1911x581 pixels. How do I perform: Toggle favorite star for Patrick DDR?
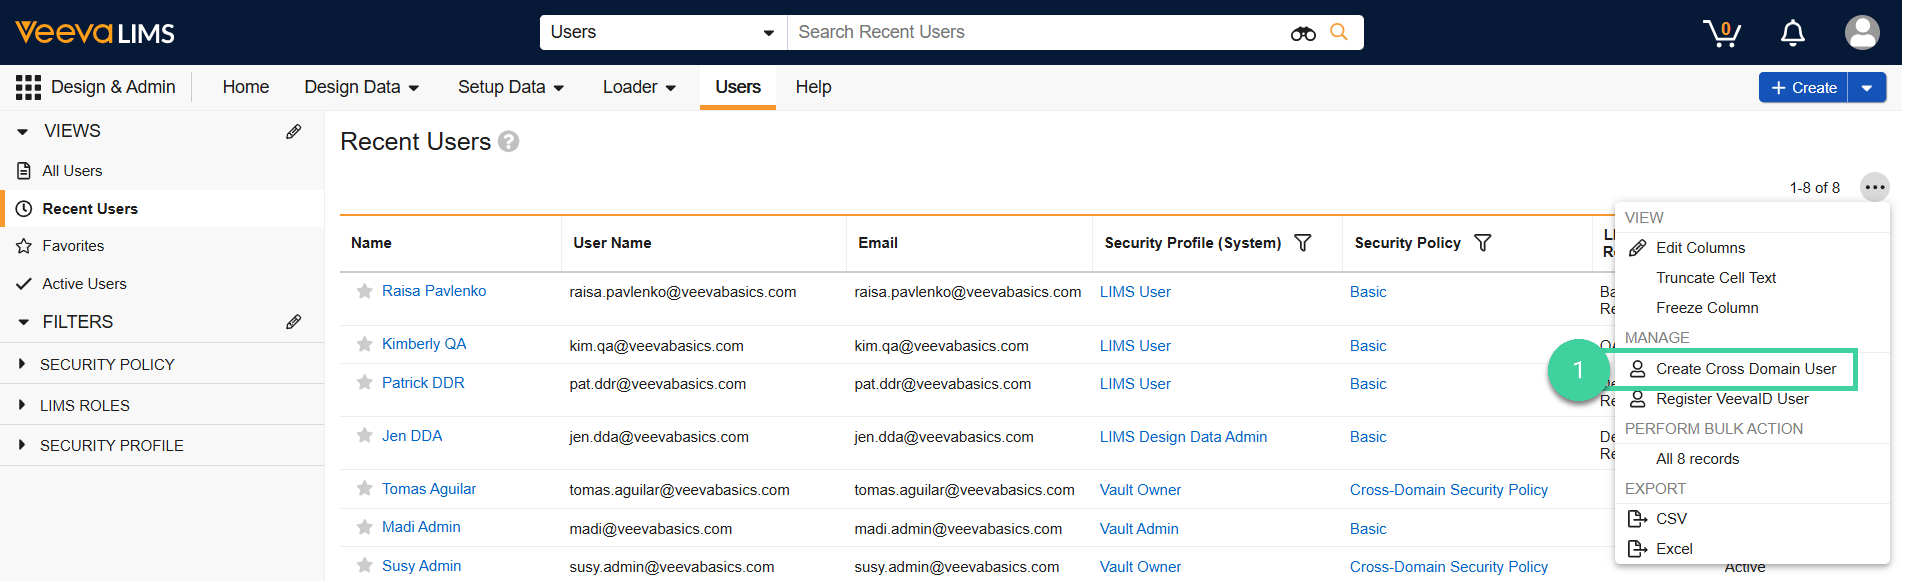365,383
